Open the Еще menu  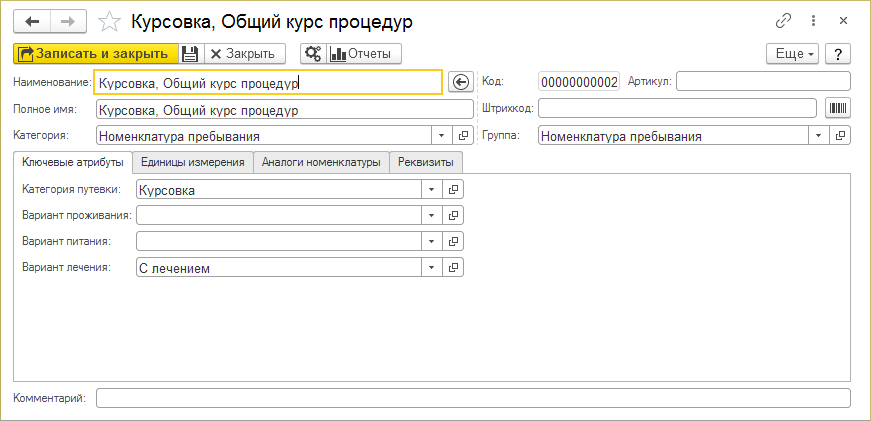[x=792, y=53]
